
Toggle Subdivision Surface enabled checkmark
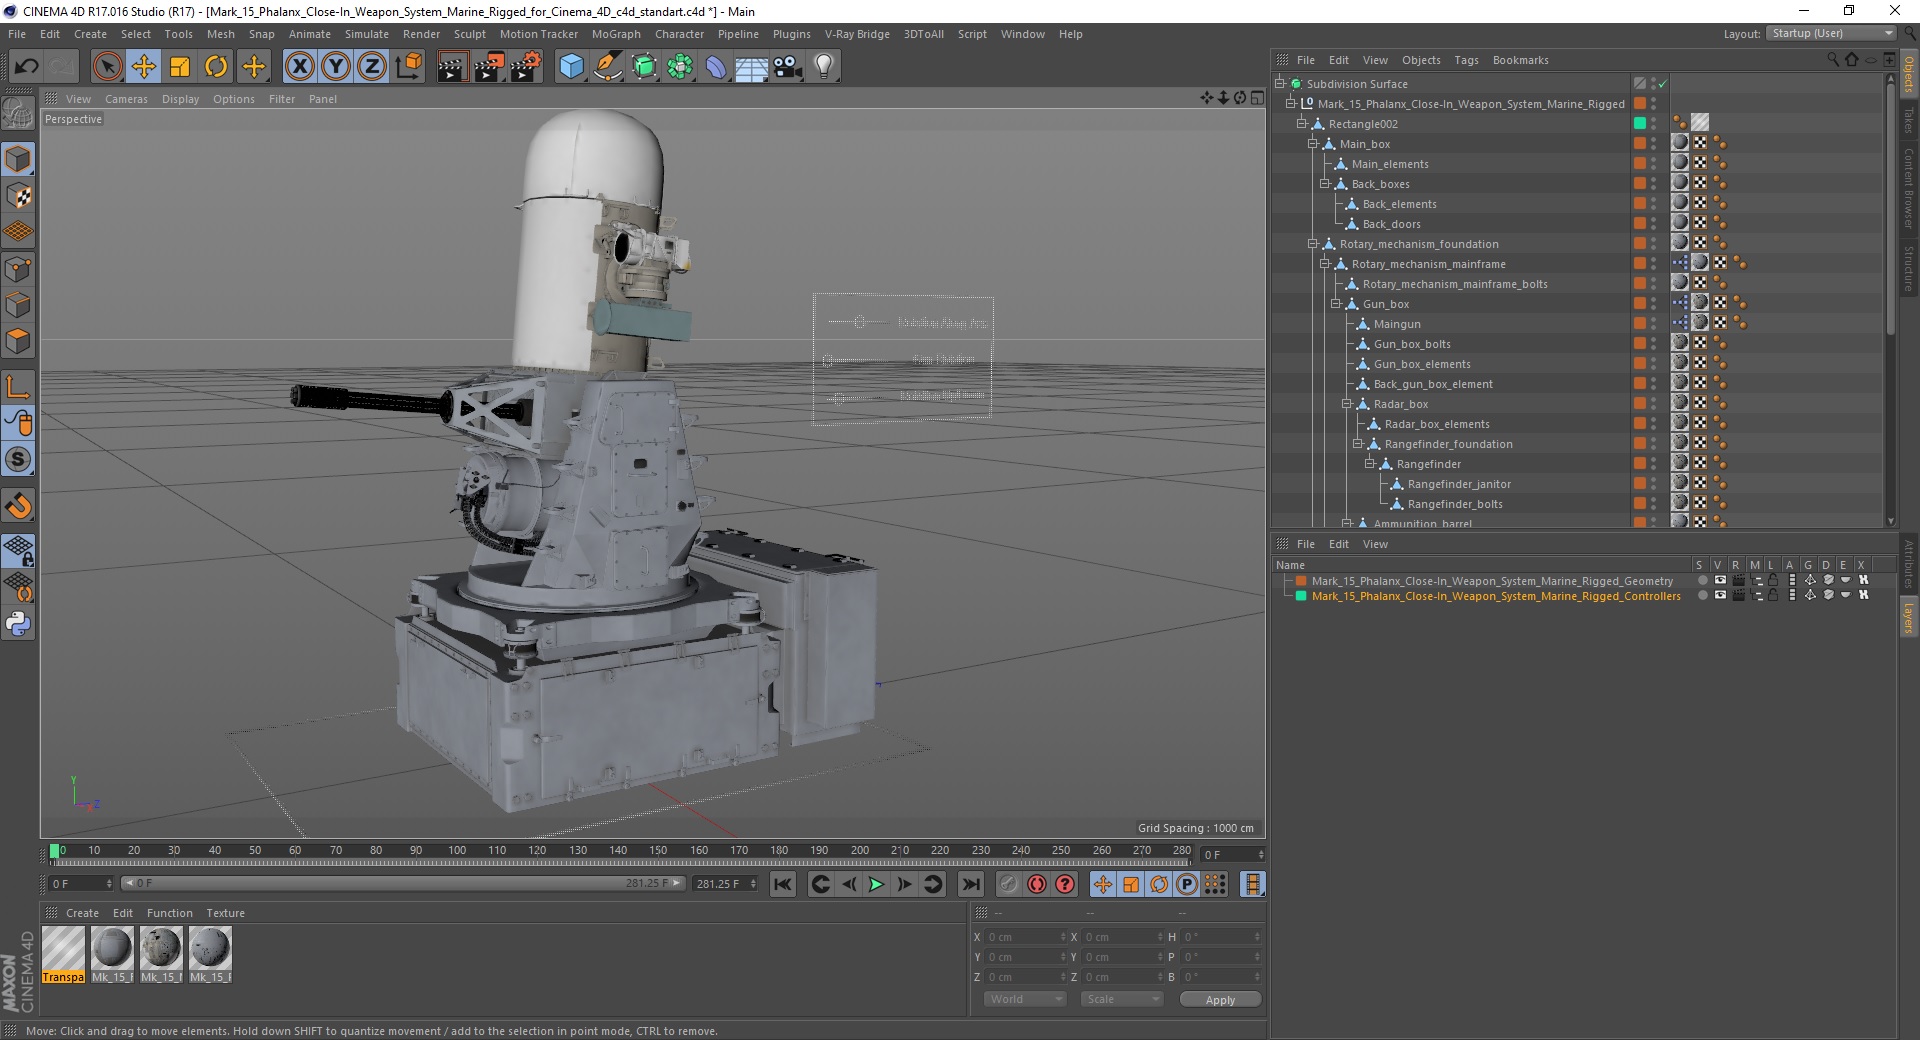click(1662, 84)
